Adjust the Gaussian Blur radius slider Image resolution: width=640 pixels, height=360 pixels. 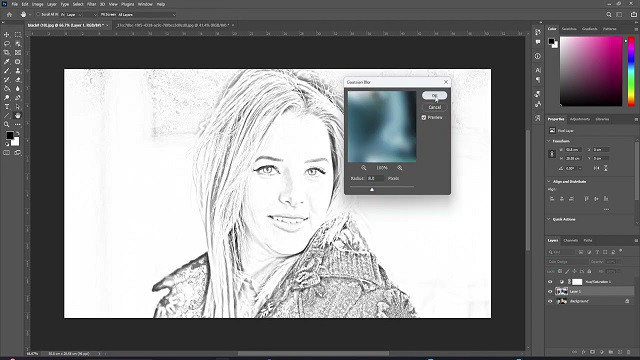coord(371,189)
